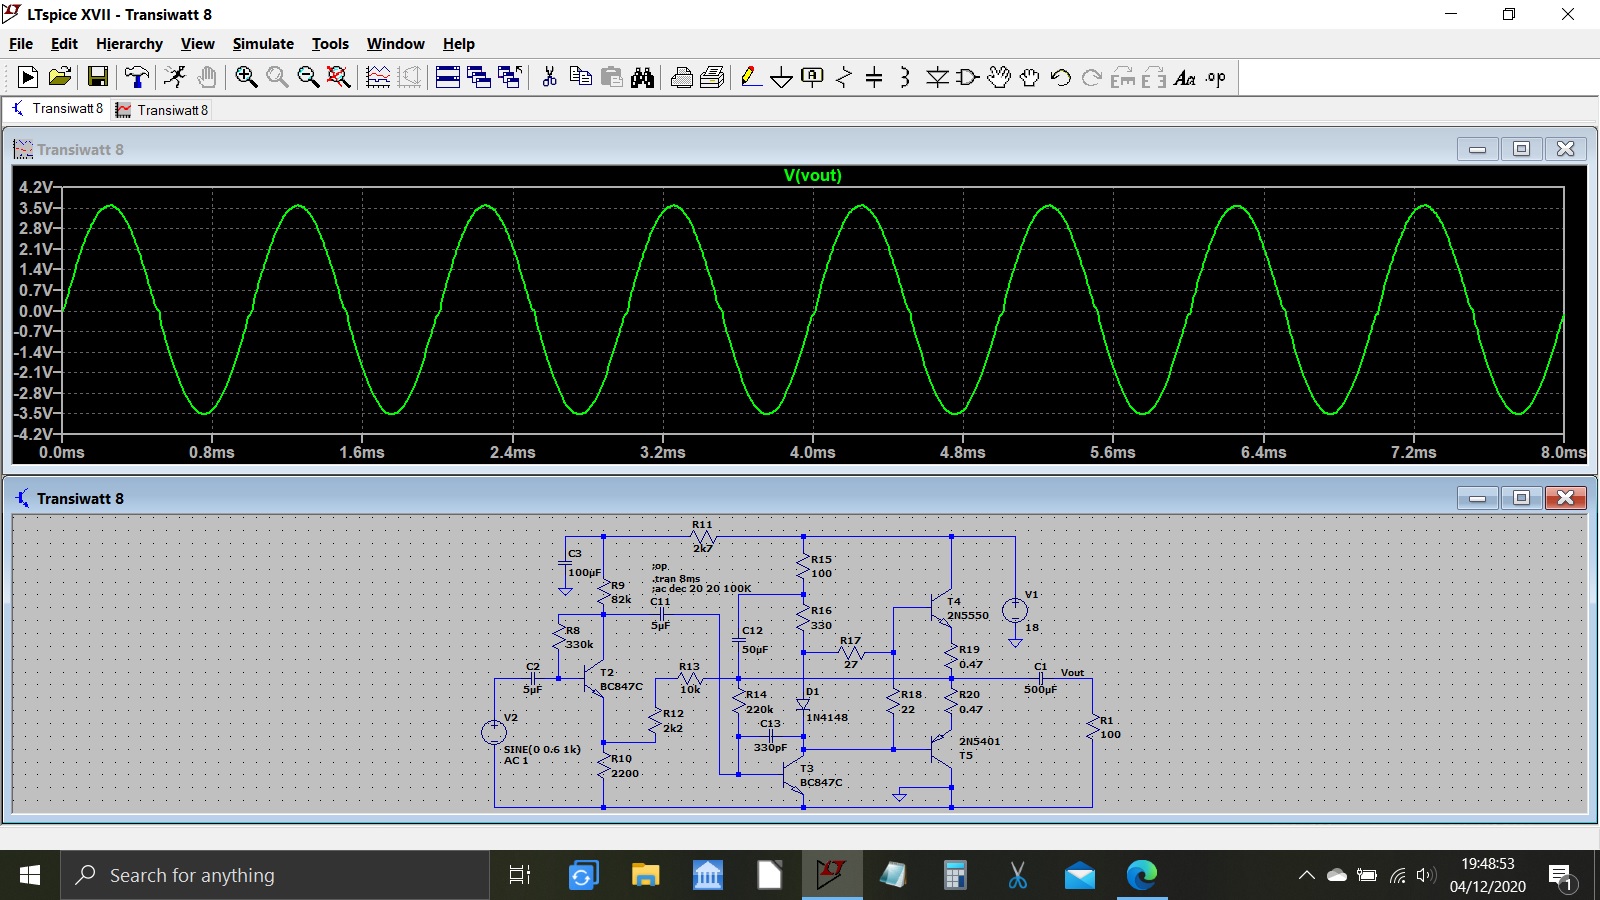
Task: Place a Capacitor component
Action: pos(874,77)
